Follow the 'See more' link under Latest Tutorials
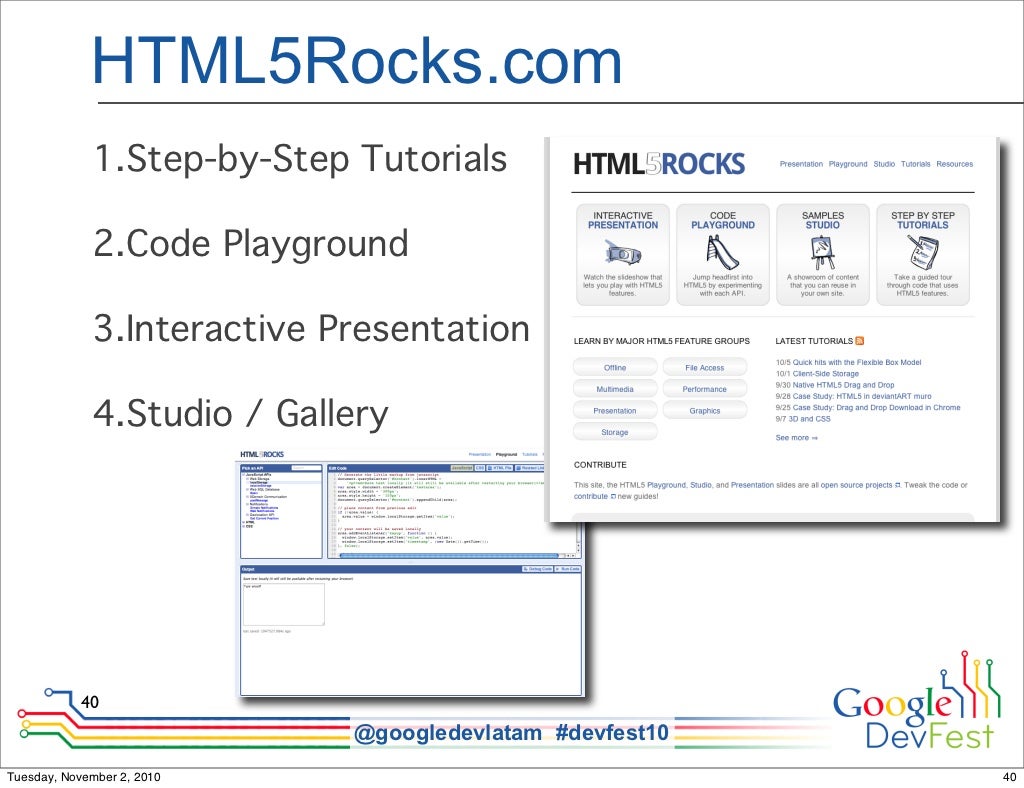Viewport: 1024px width, 788px height. click(796, 437)
